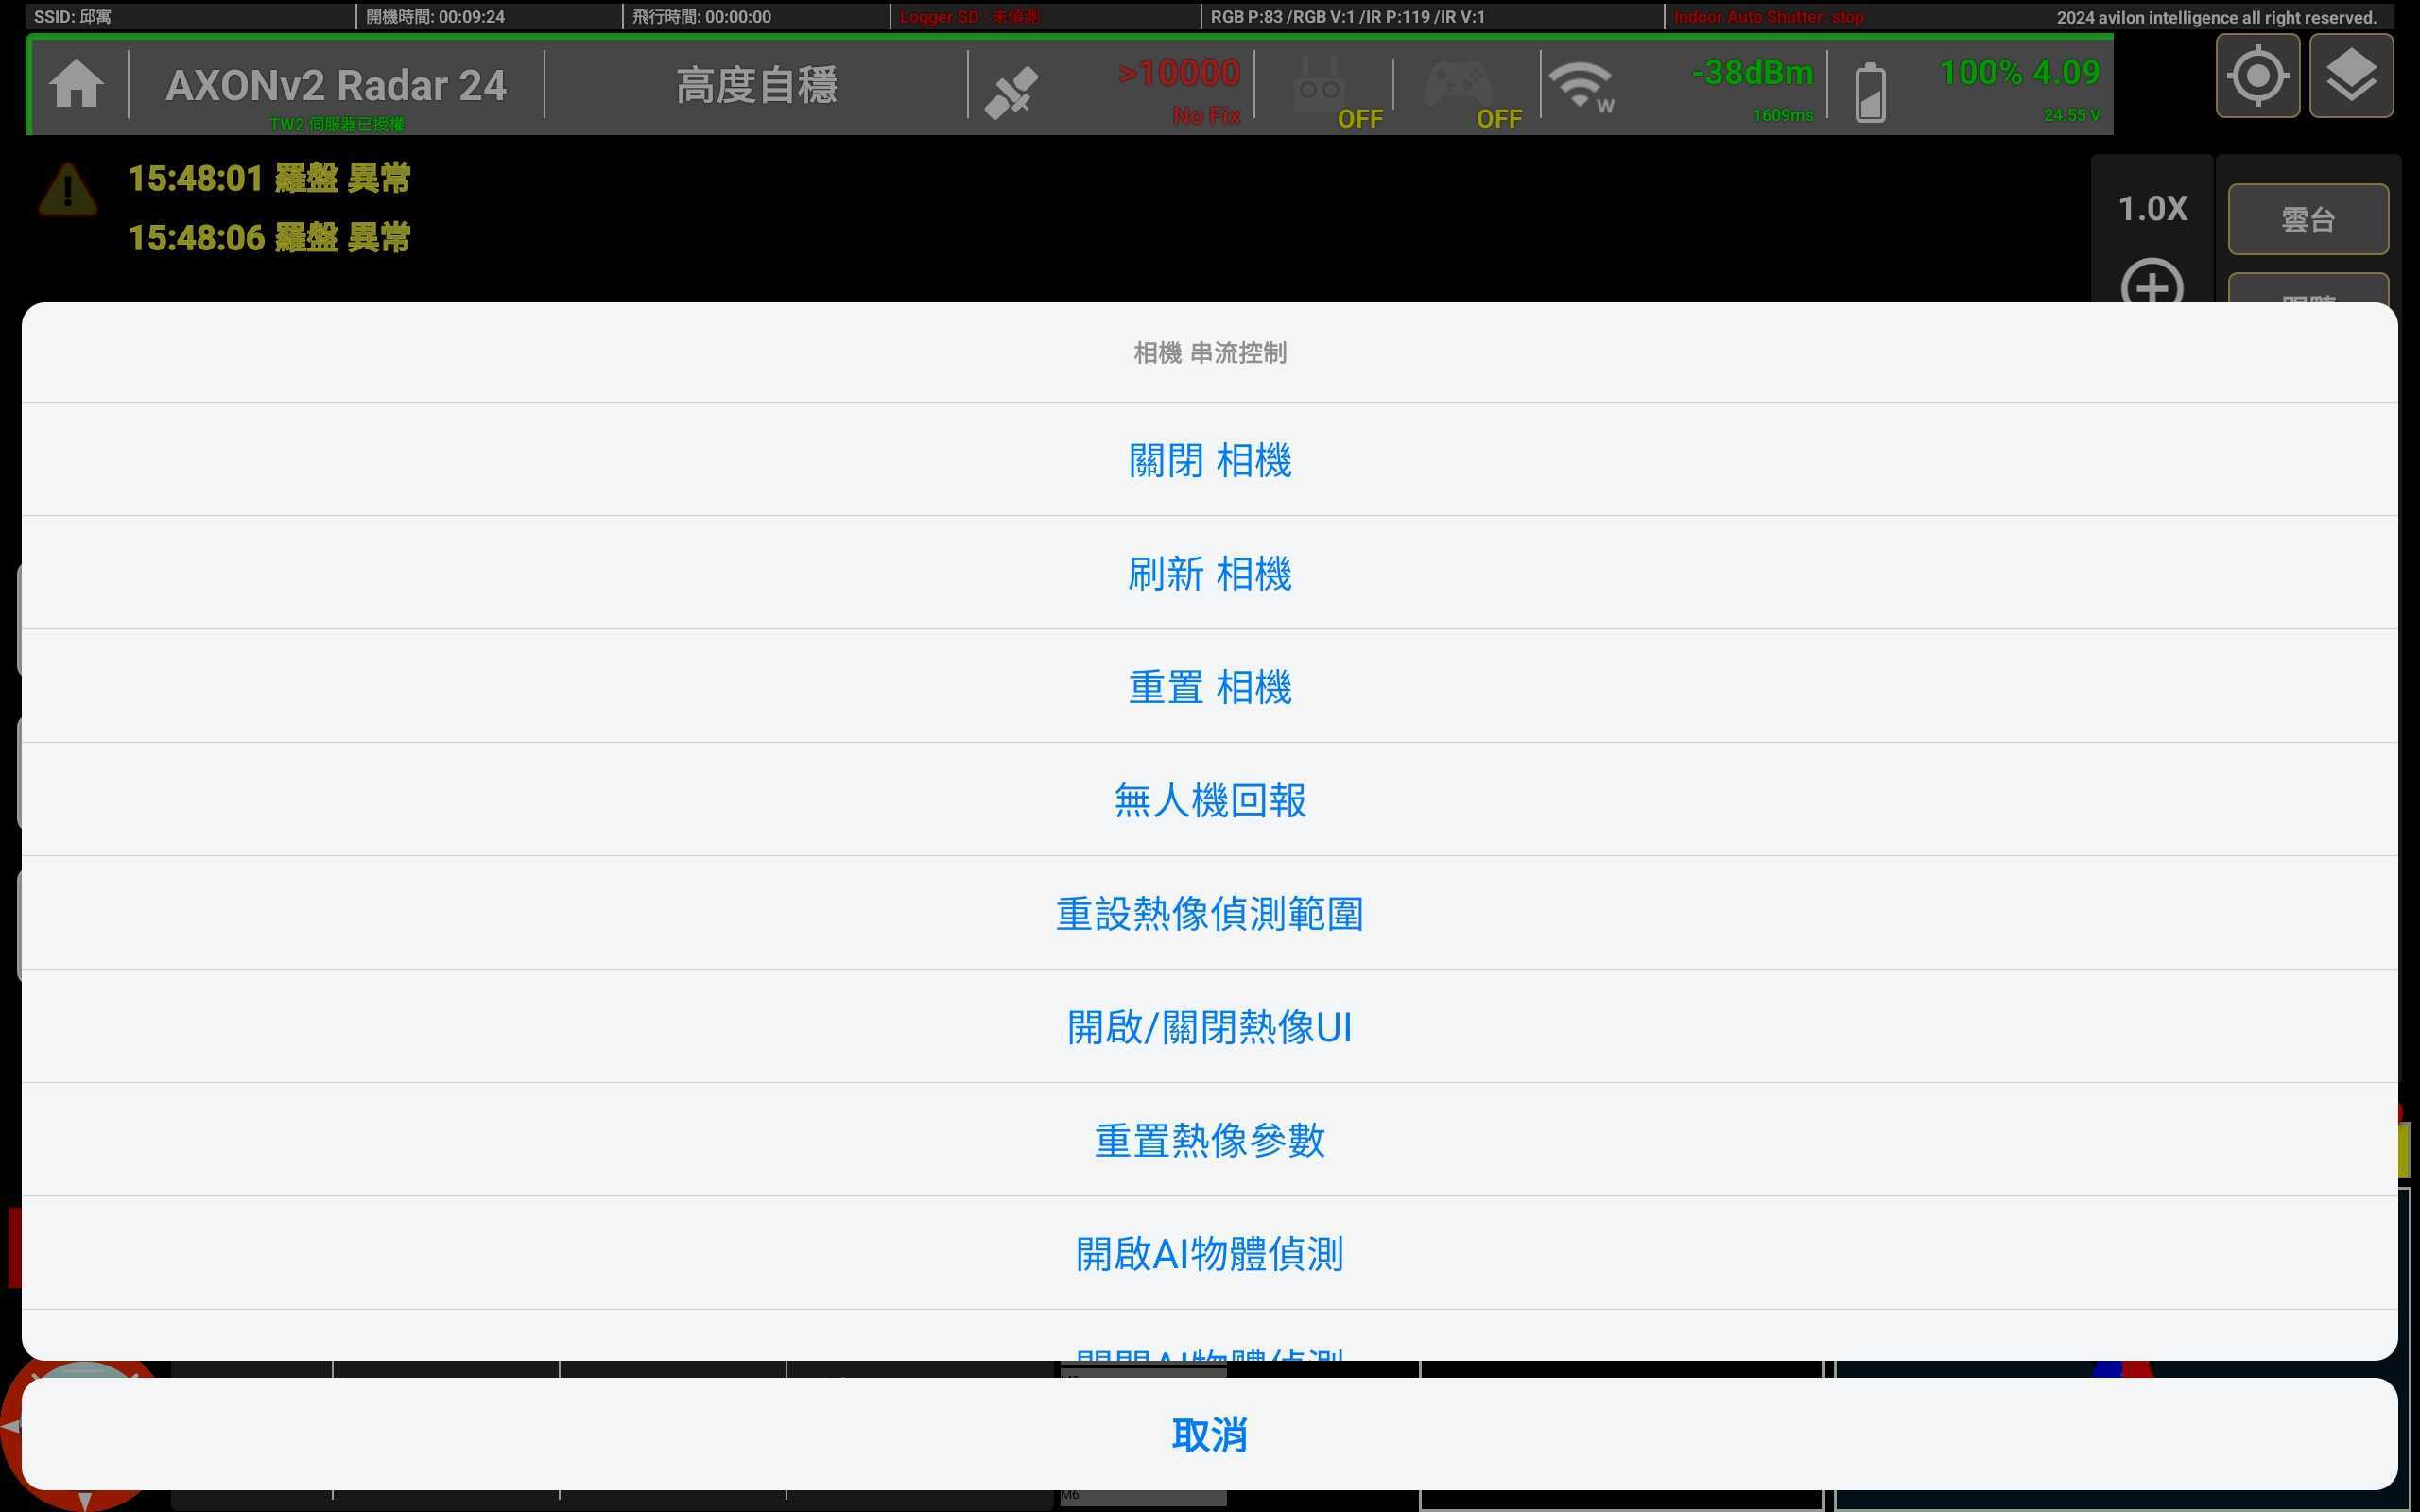Click the gamepad OFF icon
Screen dimensions: 2420x1512
pos(1458,86)
